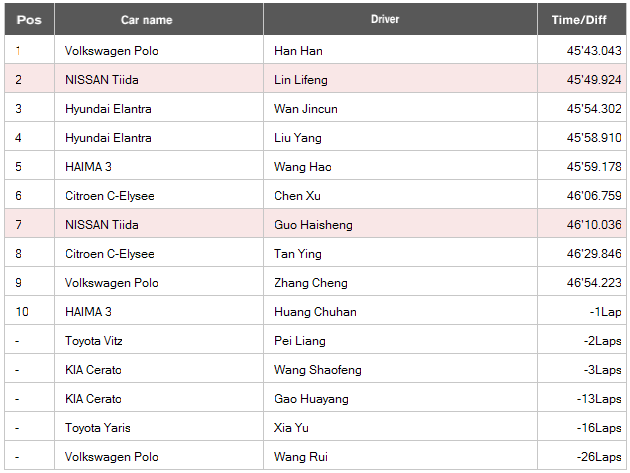
Task: Select the highlighted Guo Haisheng row
Action: pyautogui.click(x=315, y=225)
